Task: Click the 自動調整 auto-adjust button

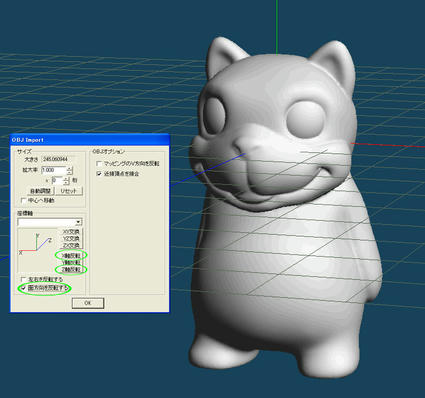Action: pos(40,191)
